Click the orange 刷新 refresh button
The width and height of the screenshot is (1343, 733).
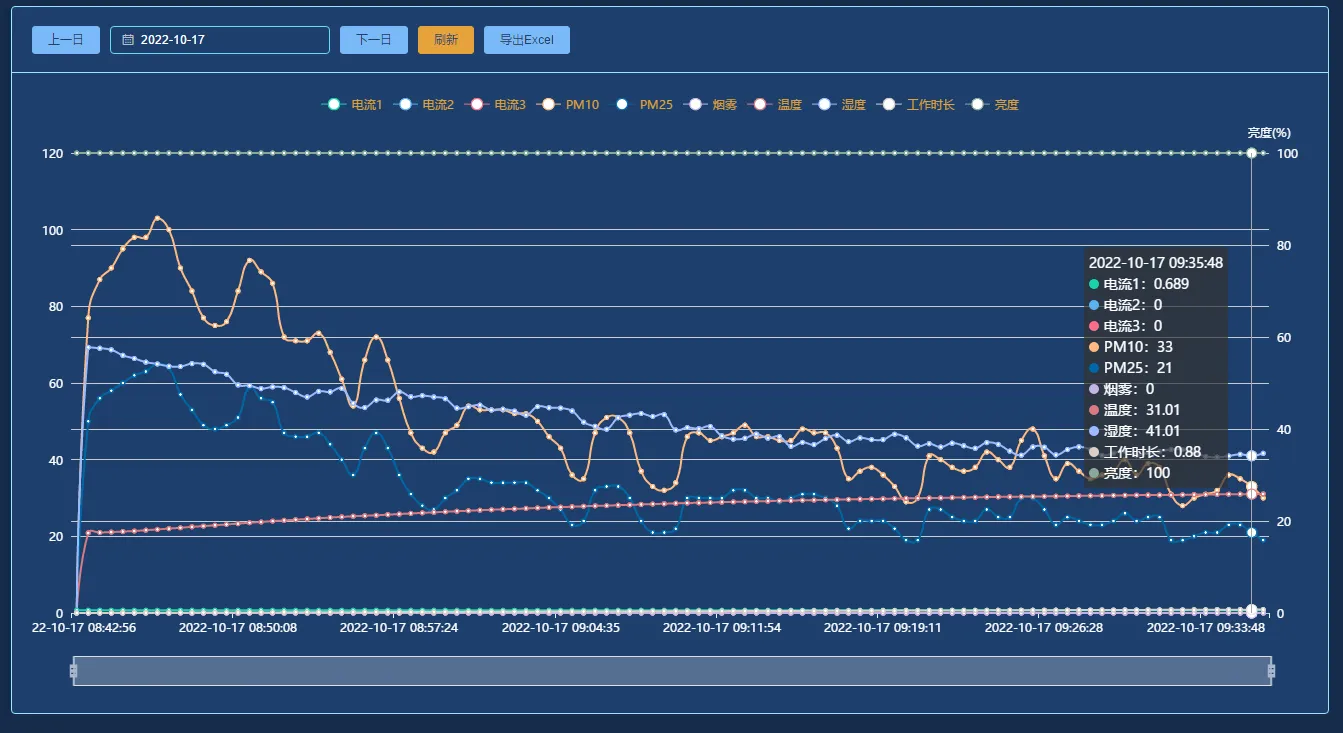(446, 40)
